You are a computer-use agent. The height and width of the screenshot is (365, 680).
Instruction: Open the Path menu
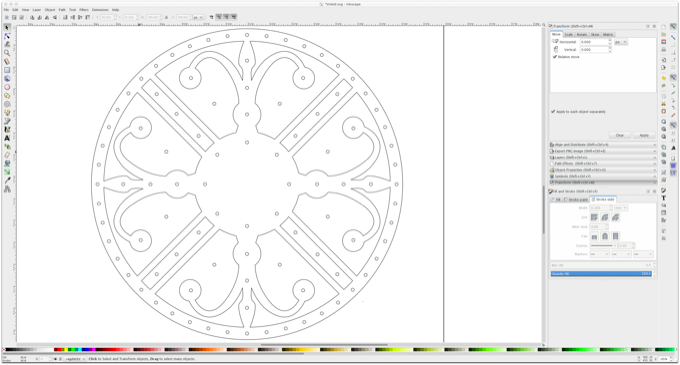(62, 10)
